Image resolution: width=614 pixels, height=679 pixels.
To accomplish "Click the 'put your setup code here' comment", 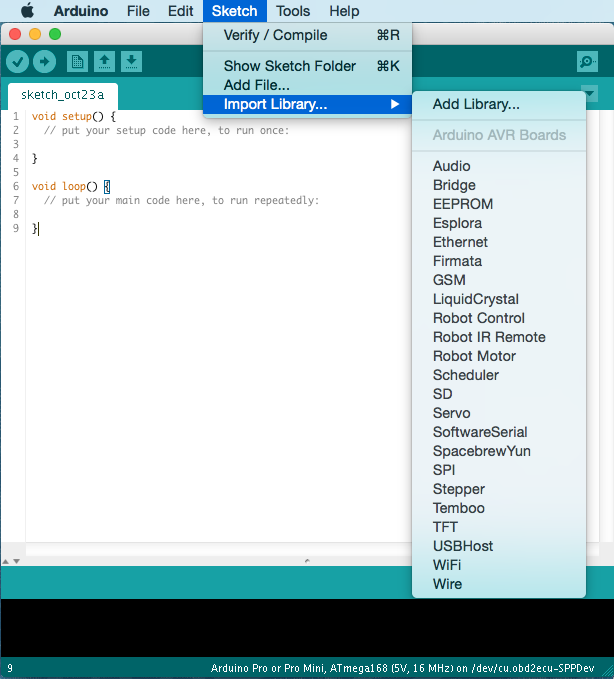I will click(167, 130).
